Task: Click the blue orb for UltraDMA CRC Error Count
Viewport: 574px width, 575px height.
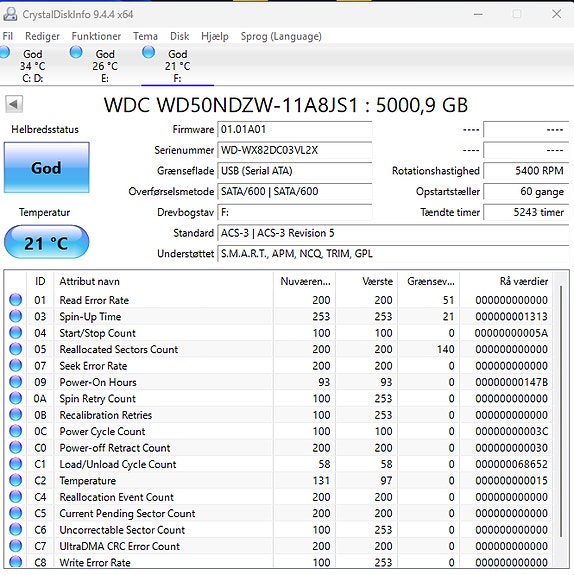Action: coord(15,546)
